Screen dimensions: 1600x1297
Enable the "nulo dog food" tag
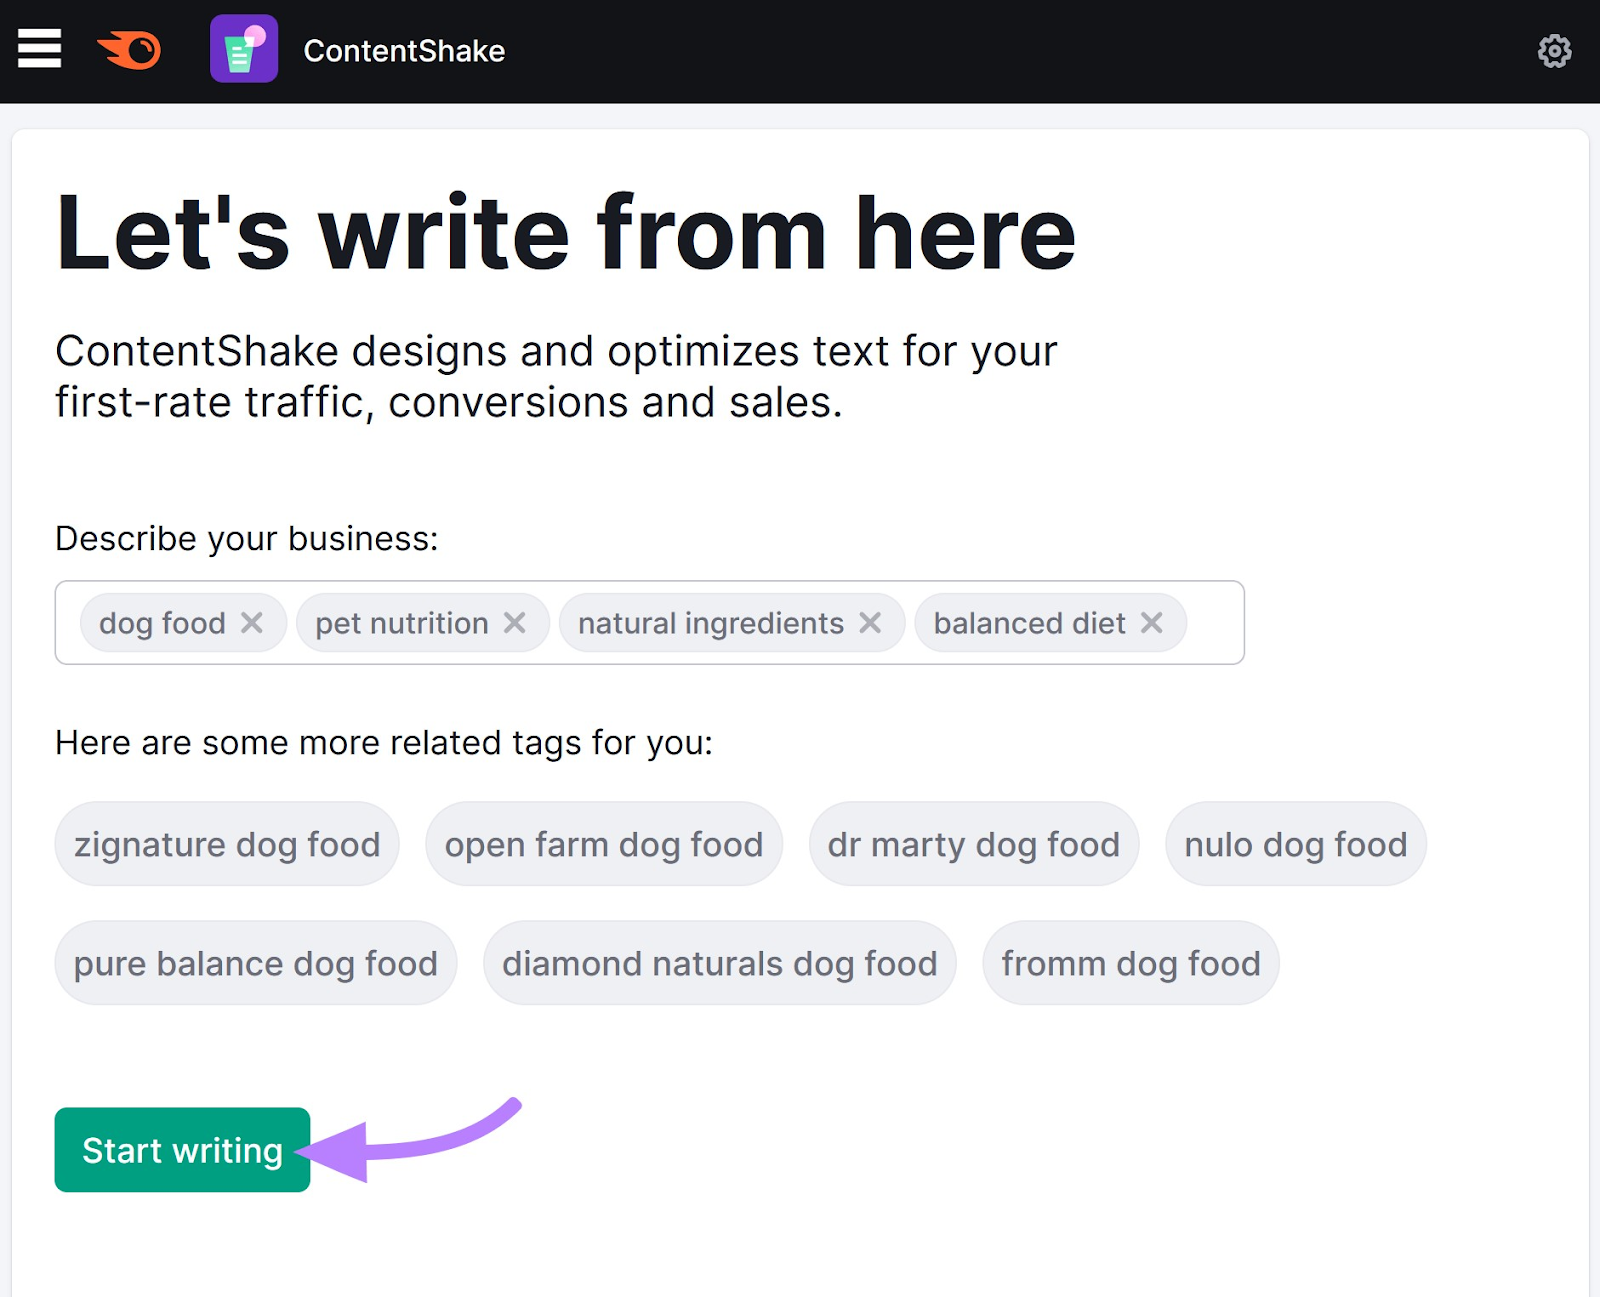[1295, 843]
